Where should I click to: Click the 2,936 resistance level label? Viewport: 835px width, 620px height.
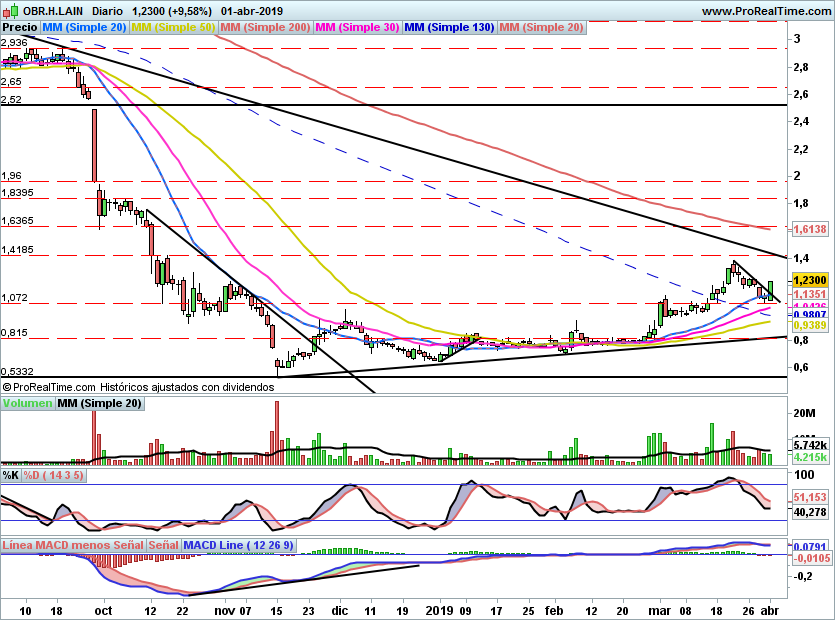[x=14, y=43]
